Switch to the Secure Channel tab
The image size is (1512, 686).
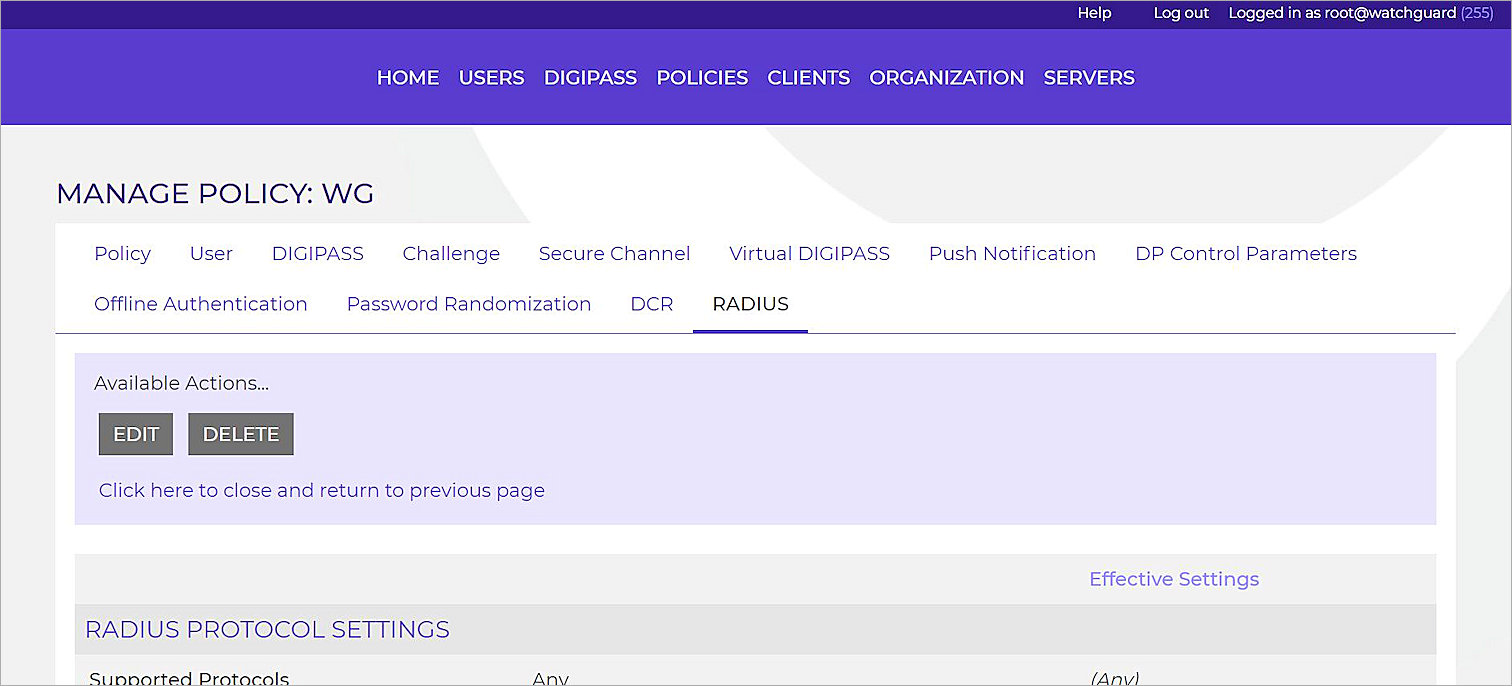(614, 253)
